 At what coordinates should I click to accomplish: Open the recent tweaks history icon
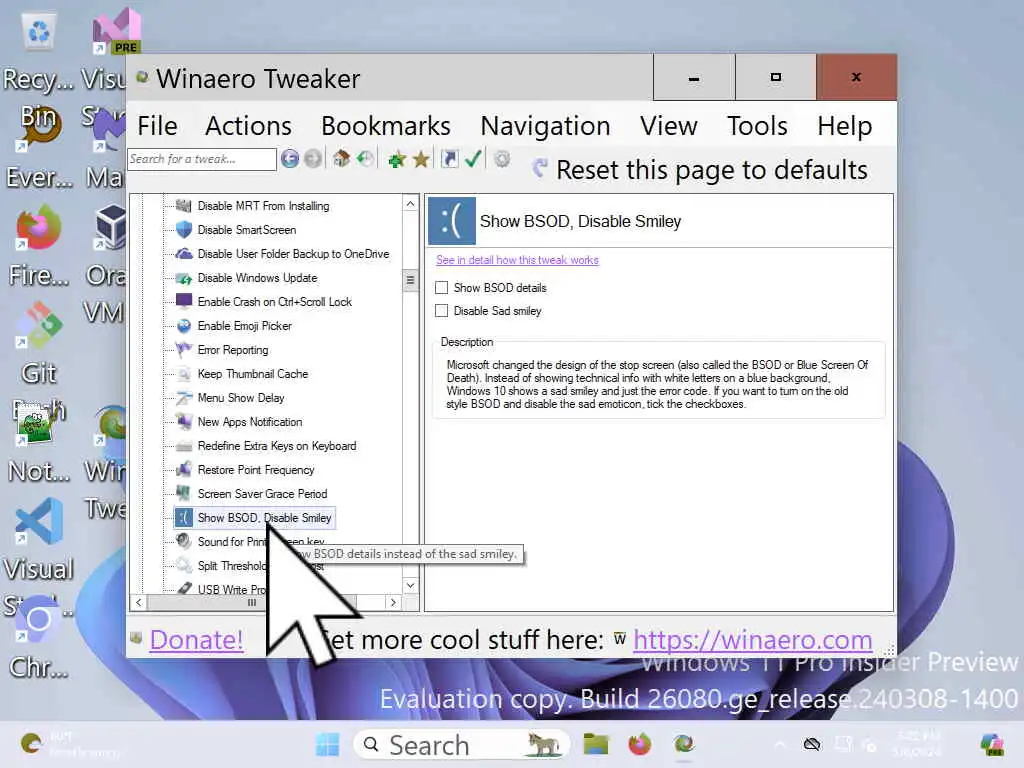(365, 159)
